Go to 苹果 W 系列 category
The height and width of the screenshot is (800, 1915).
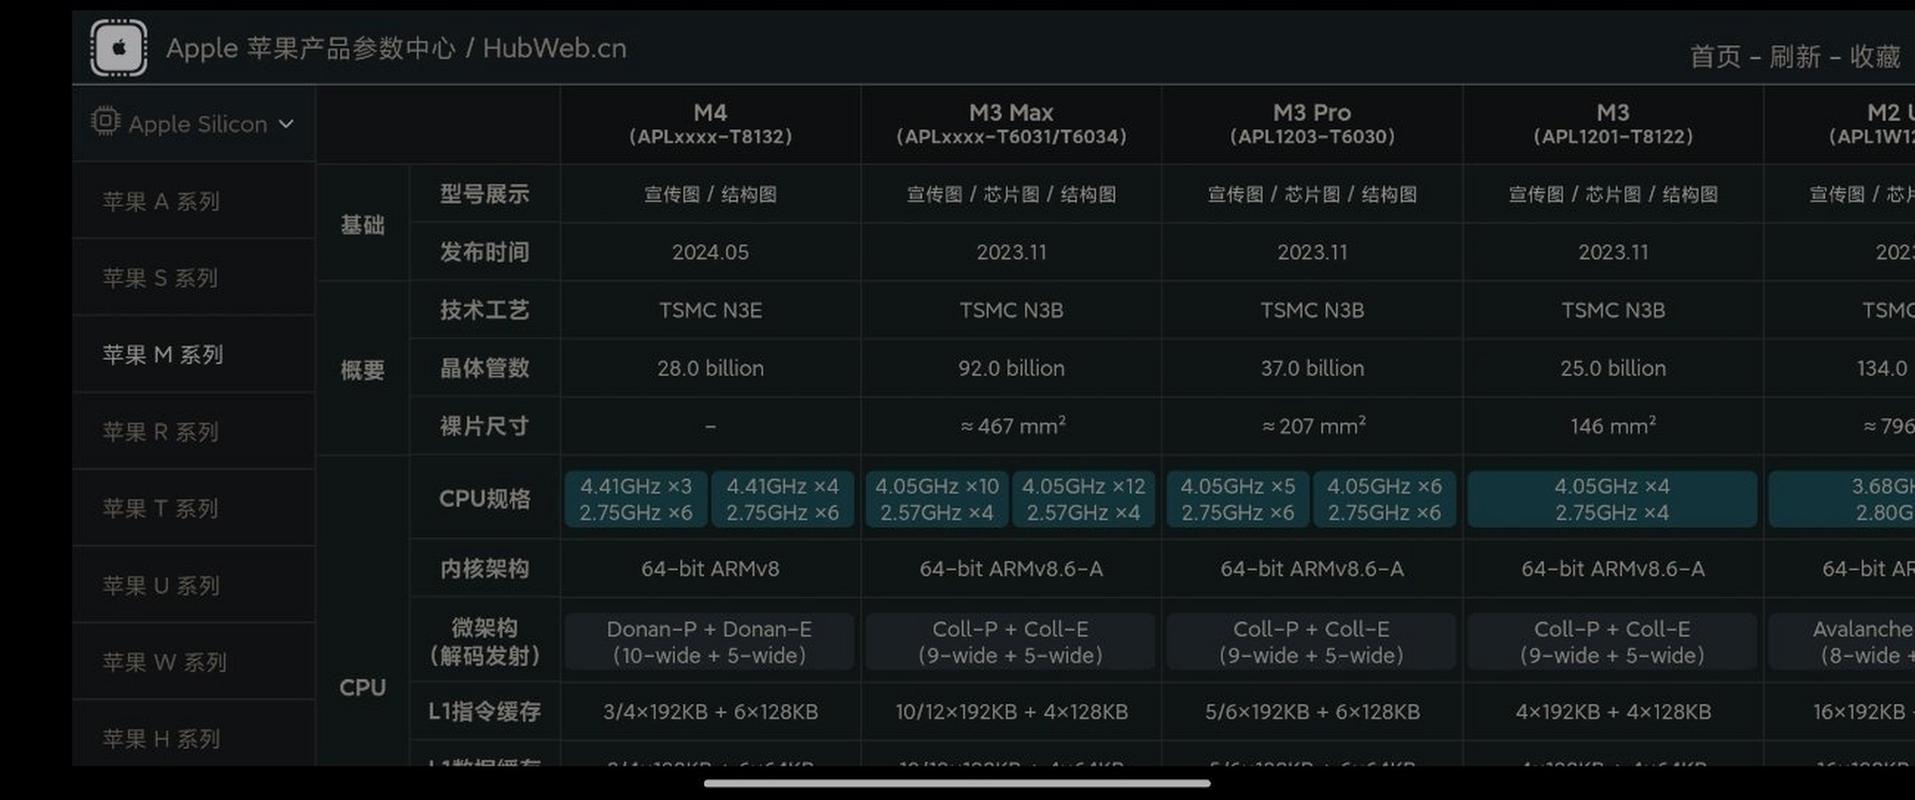(164, 662)
